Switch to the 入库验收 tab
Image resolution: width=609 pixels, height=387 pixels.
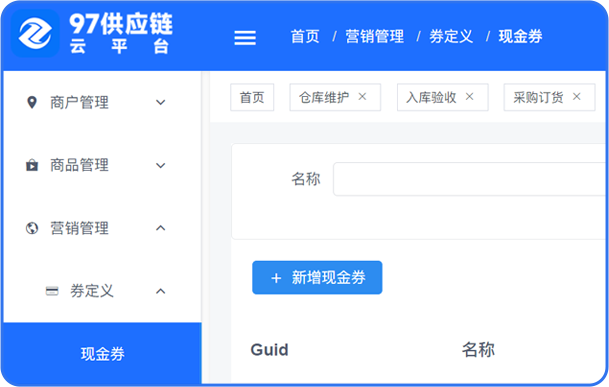[443, 97]
